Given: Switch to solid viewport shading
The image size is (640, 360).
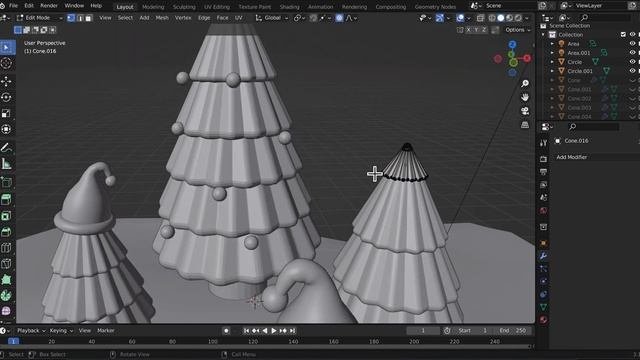Looking at the screenshot, I should (x=501, y=18).
